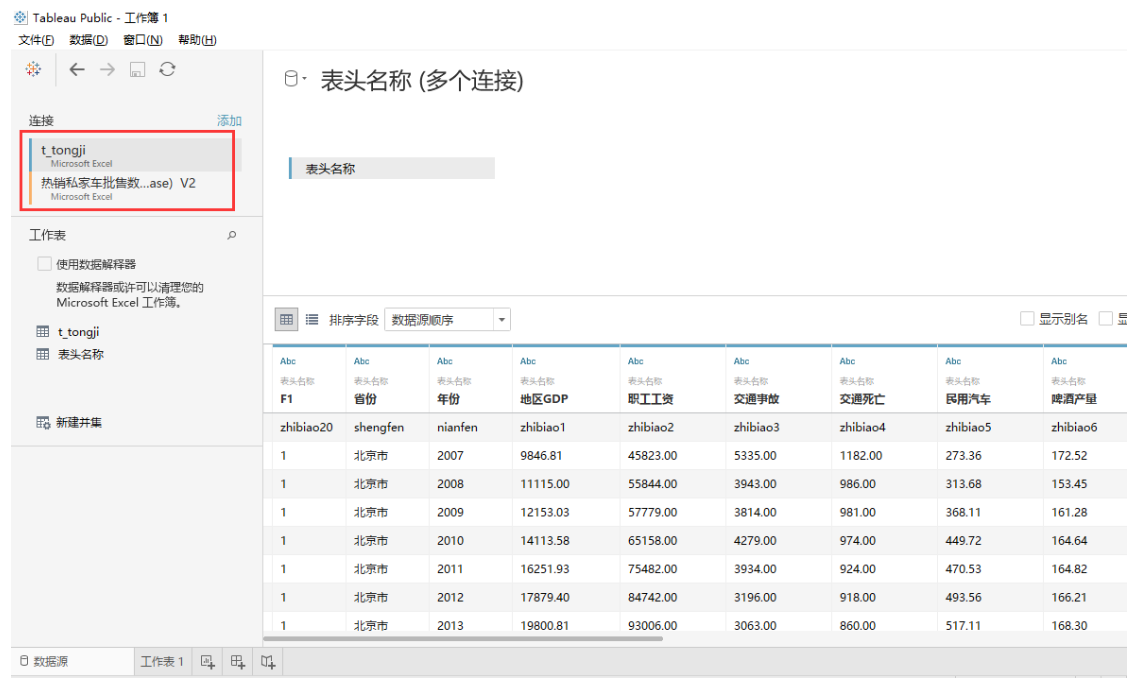The width and height of the screenshot is (1135, 682).
Task: Click the Abc type icon above 啤酒产量 column
Action: [x=1059, y=361]
